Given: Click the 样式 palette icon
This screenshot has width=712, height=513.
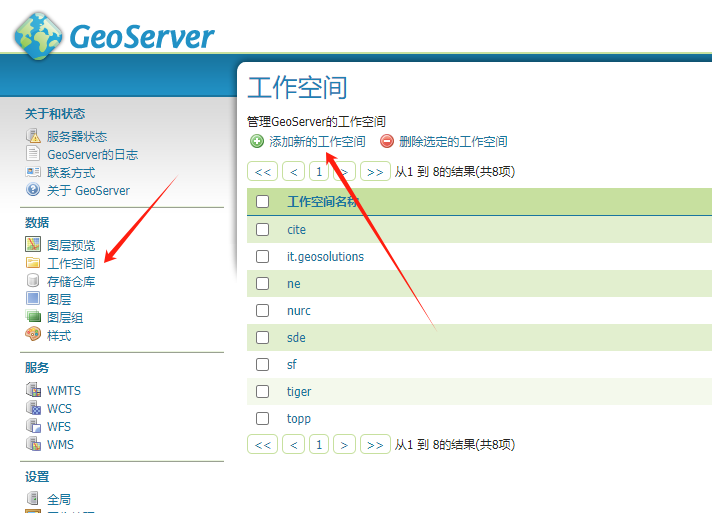Looking at the screenshot, I should 33,334.
